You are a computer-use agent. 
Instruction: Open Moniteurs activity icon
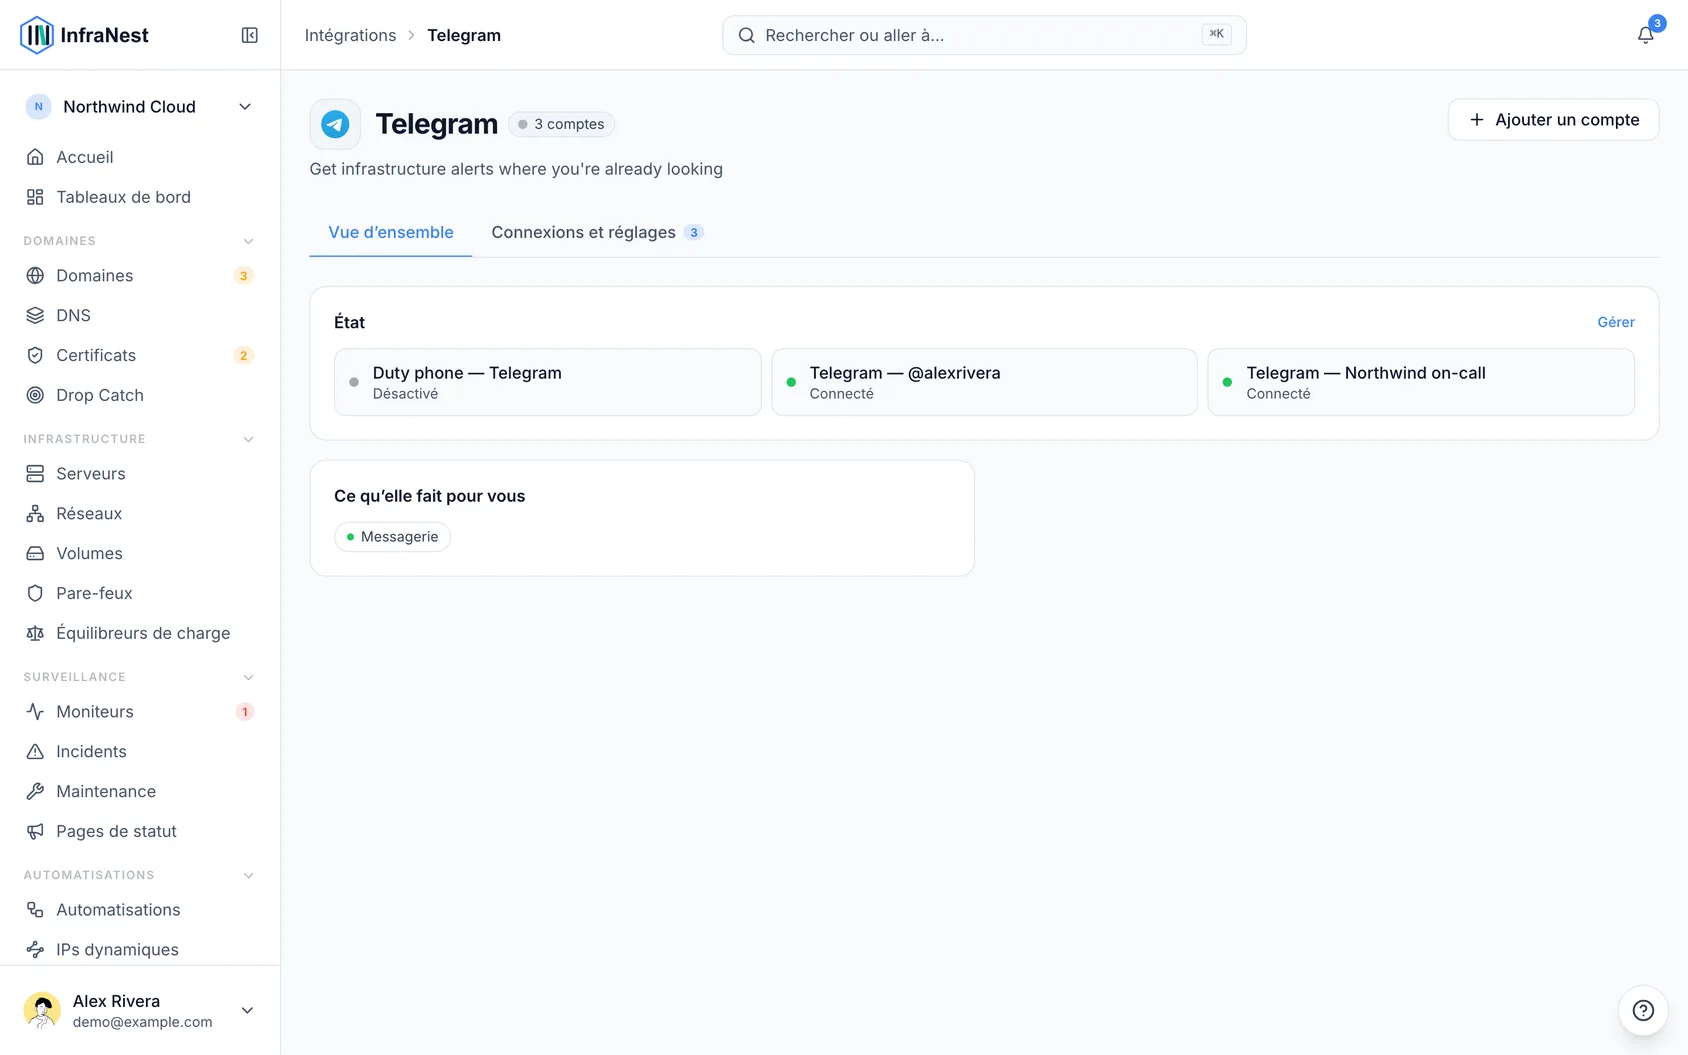[x=35, y=711]
